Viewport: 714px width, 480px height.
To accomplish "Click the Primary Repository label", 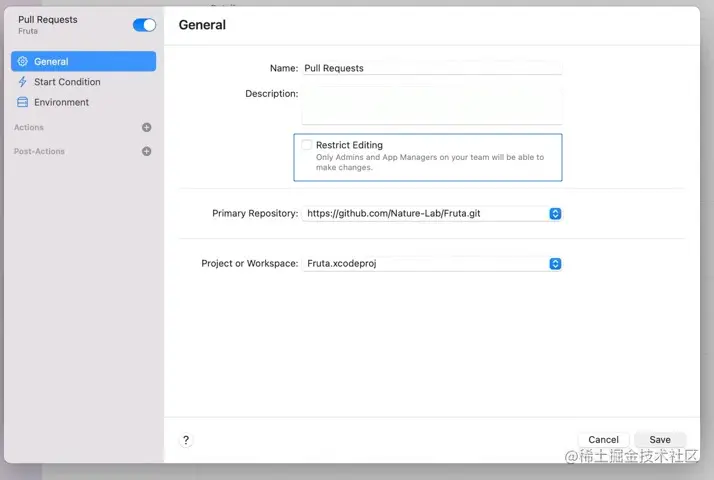I will click(x=255, y=214).
